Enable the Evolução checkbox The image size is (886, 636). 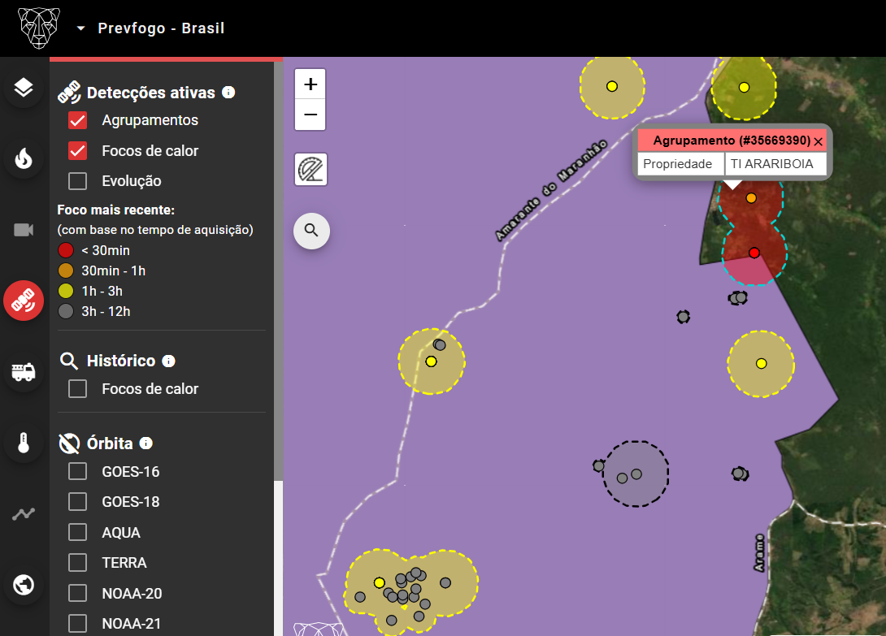pyautogui.click(x=77, y=181)
